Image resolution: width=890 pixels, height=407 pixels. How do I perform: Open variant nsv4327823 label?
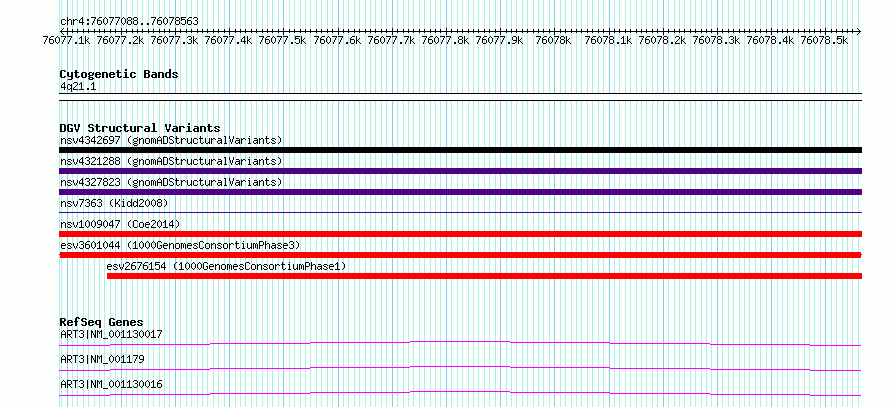point(171,182)
